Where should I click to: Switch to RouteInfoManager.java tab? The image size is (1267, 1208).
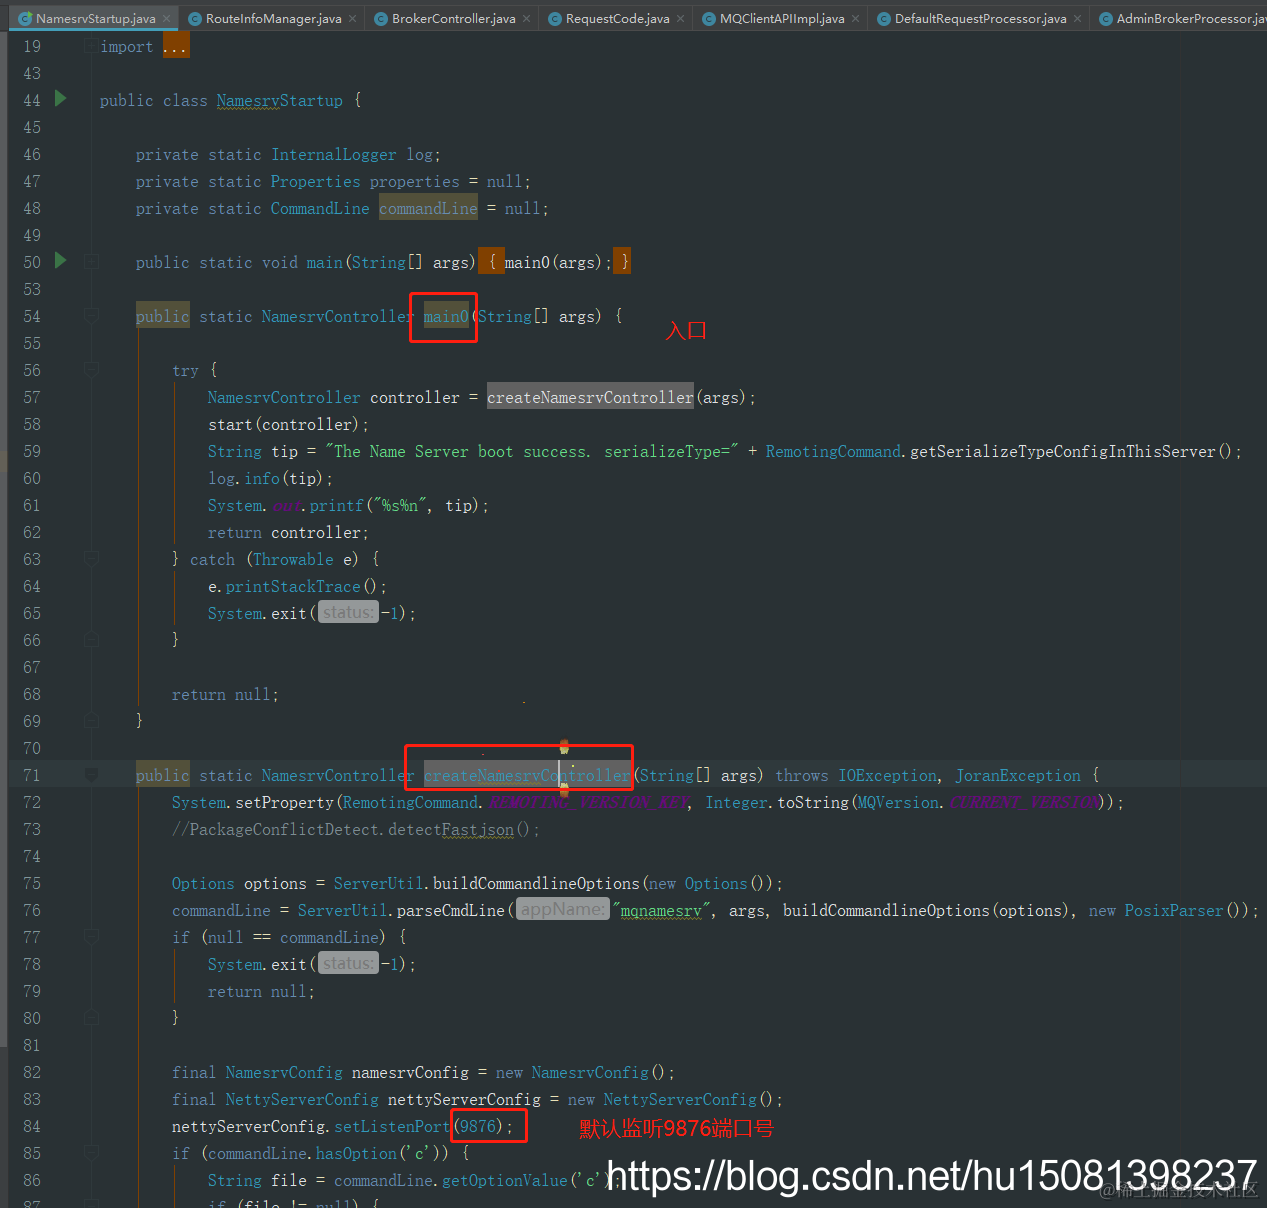pyautogui.click(x=273, y=18)
